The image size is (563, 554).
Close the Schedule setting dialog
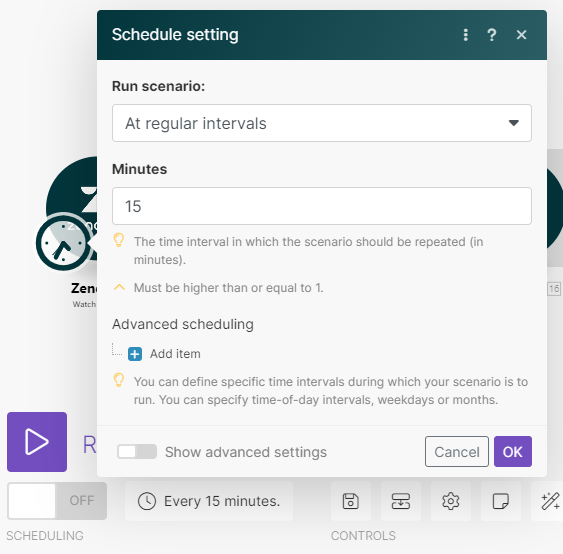point(521,35)
